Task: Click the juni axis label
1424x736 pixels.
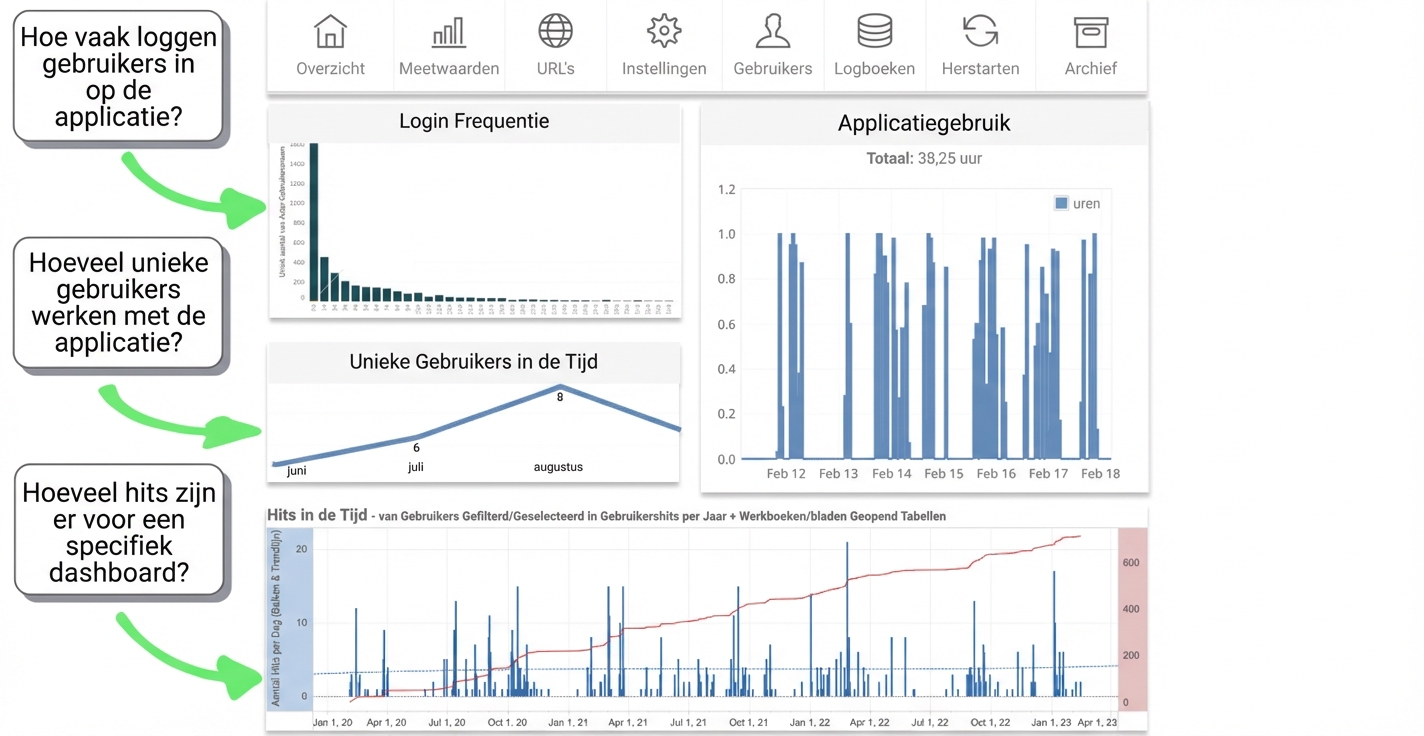Action: (x=297, y=470)
